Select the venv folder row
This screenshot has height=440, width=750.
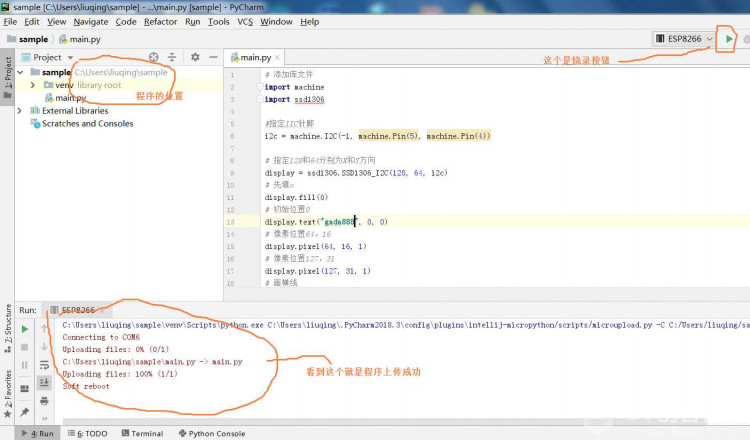pyautogui.click(x=119, y=85)
